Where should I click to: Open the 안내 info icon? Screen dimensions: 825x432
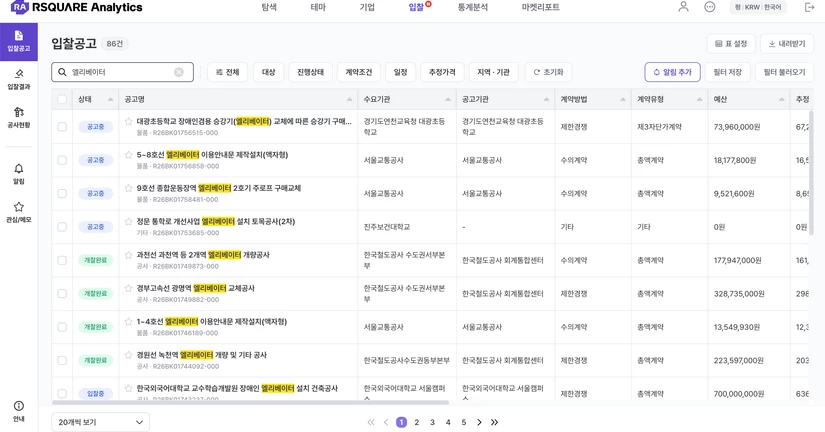coord(18,411)
